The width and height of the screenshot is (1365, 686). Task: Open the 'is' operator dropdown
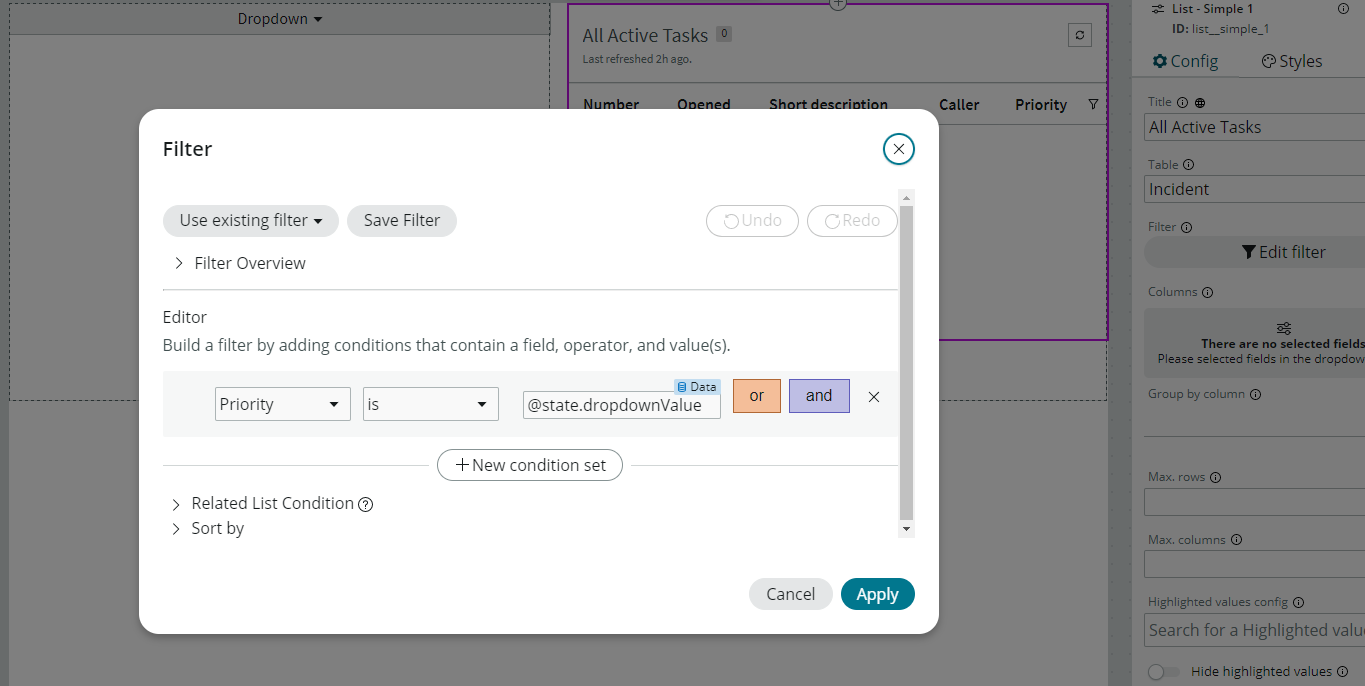pyautogui.click(x=431, y=404)
